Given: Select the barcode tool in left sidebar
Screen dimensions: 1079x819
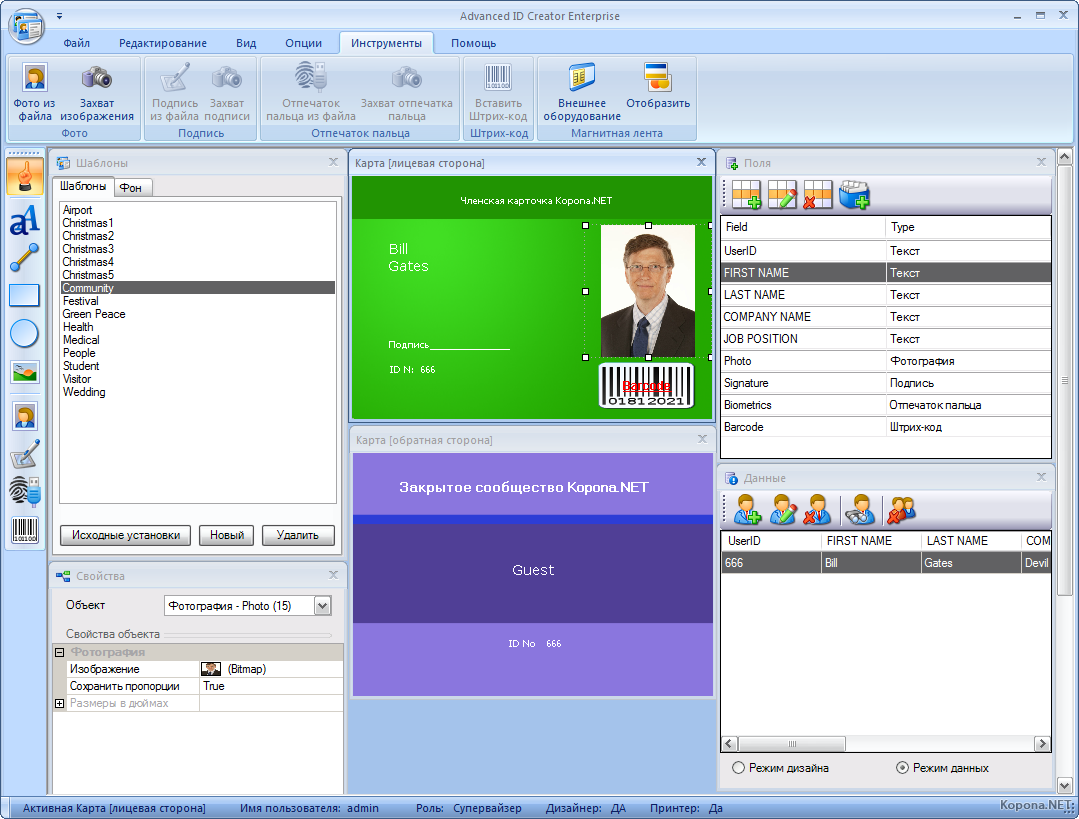Looking at the screenshot, I should (25, 530).
